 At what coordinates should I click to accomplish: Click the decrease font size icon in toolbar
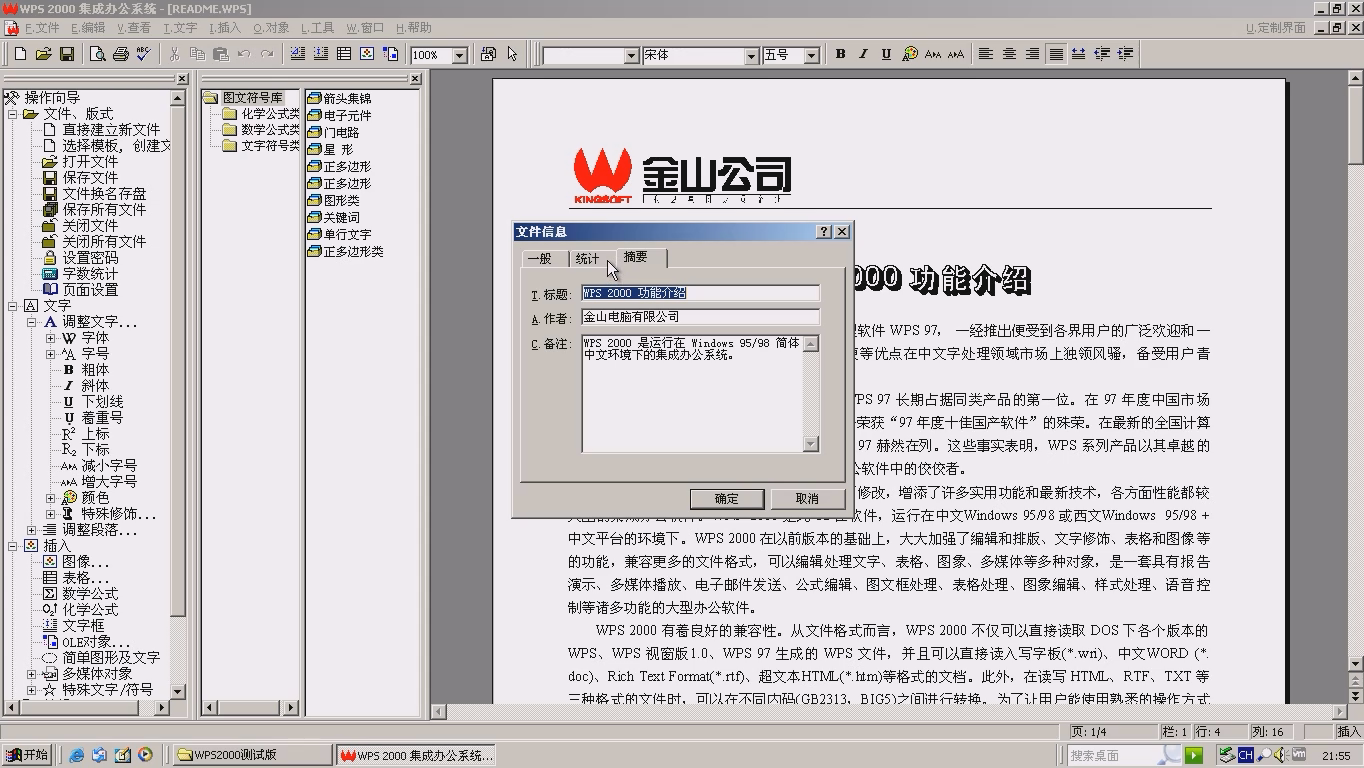tap(933, 54)
